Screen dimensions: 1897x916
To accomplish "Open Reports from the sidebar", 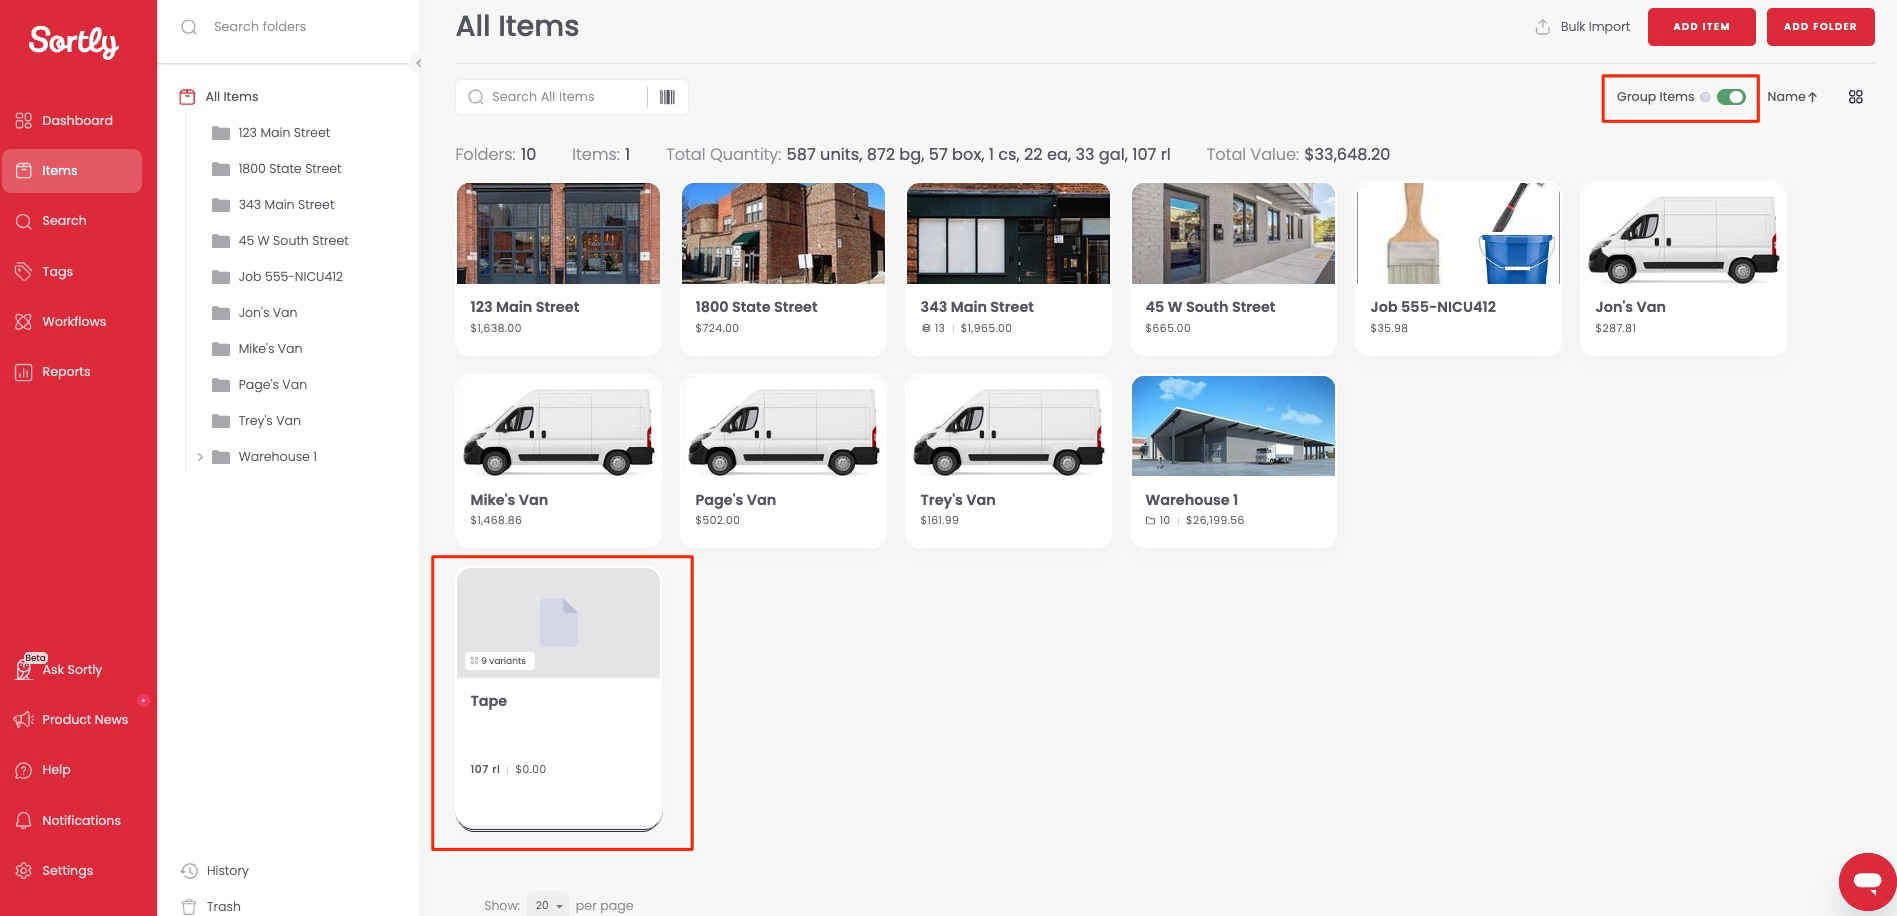I will click(66, 371).
